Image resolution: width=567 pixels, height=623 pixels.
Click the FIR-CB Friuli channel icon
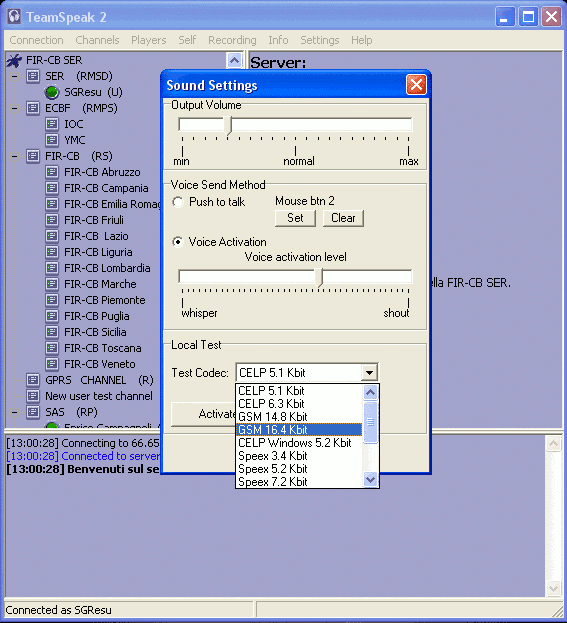(x=52, y=220)
